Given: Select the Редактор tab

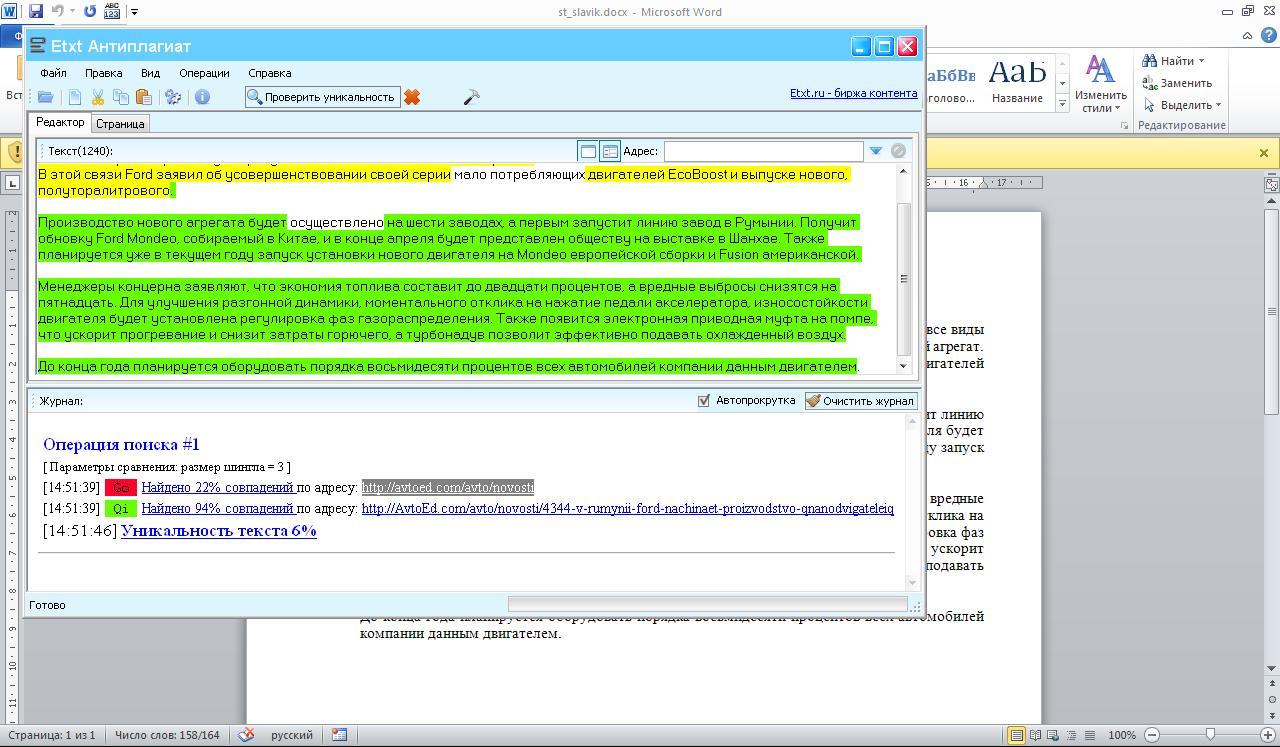Looking at the screenshot, I should point(60,122).
